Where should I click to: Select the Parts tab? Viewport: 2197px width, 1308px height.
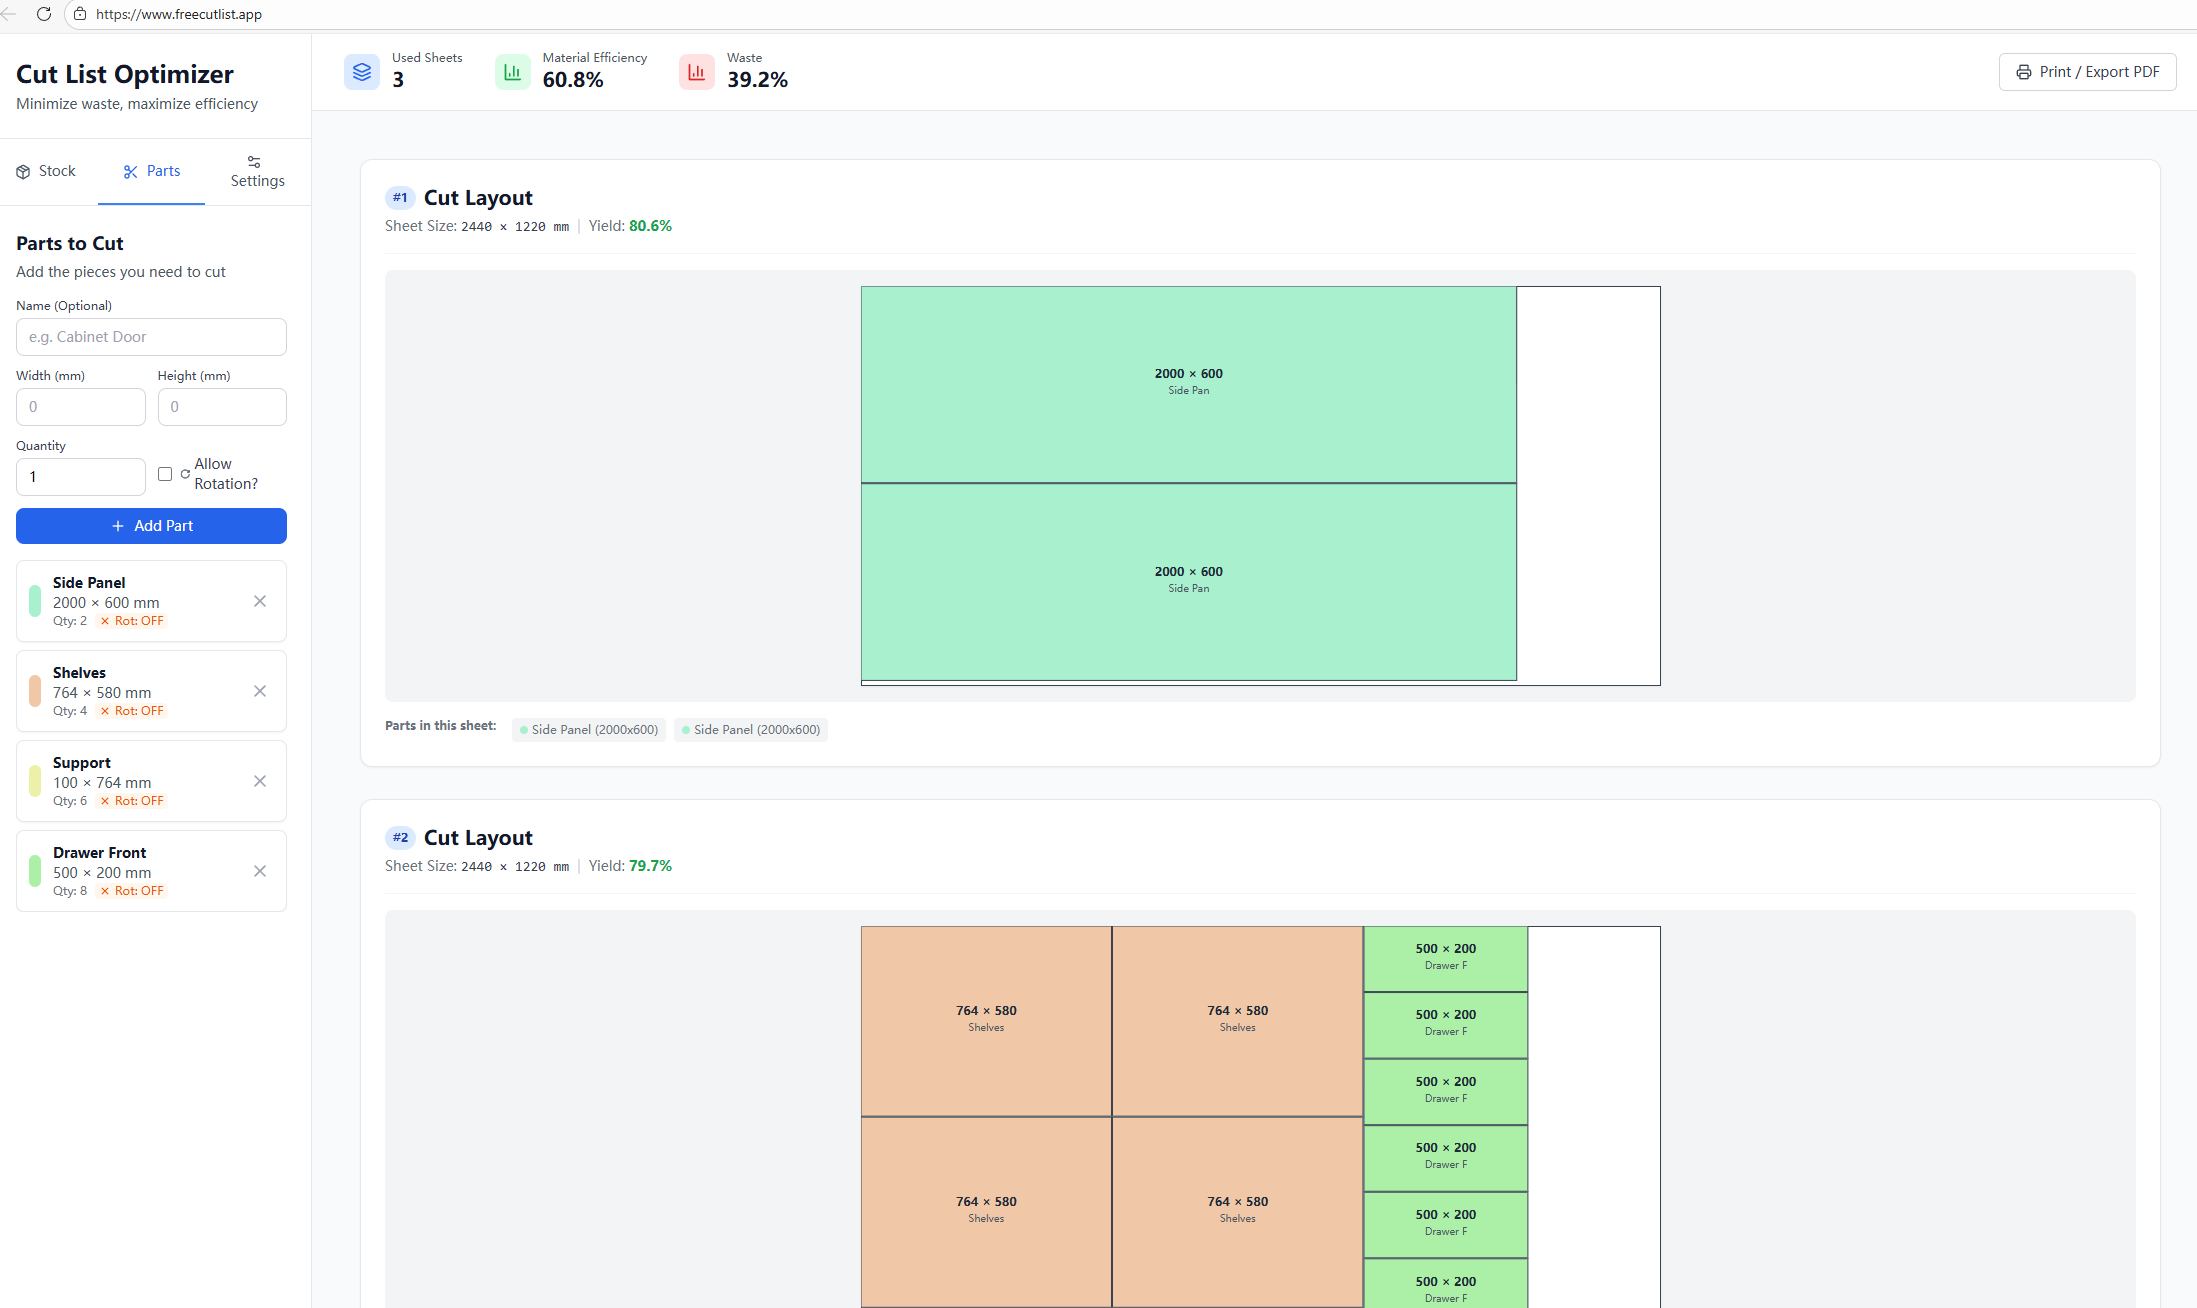[x=152, y=171]
